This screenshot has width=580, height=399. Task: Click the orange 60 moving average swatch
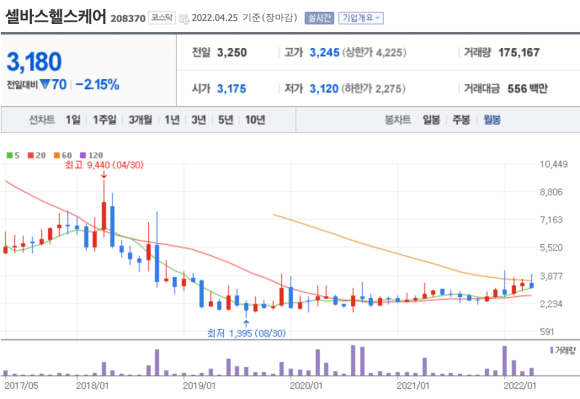click(x=57, y=155)
